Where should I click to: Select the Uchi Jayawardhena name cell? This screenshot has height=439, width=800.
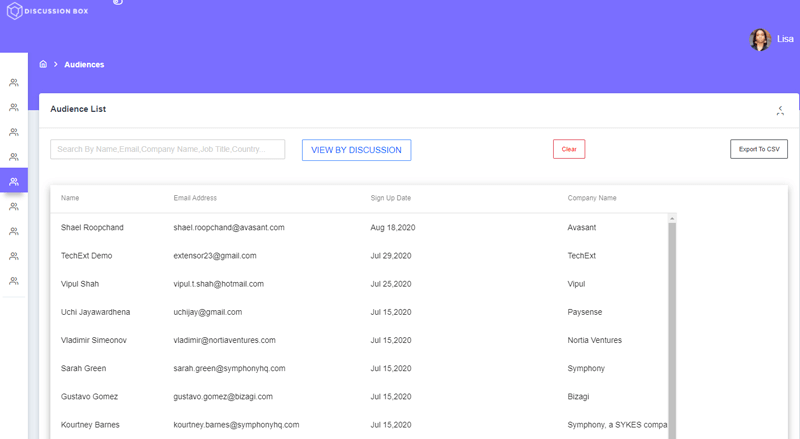[x=95, y=312]
